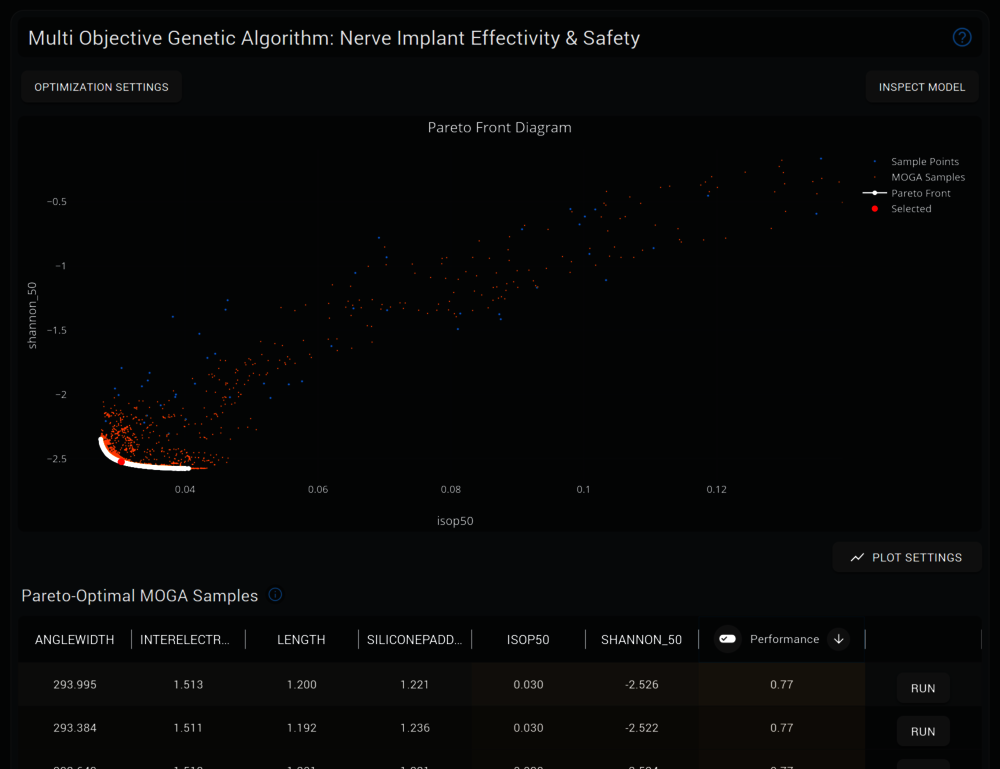
Task: Click info icon beside Pareto-Optimal MOGA Samples
Action: coord(275,595)
